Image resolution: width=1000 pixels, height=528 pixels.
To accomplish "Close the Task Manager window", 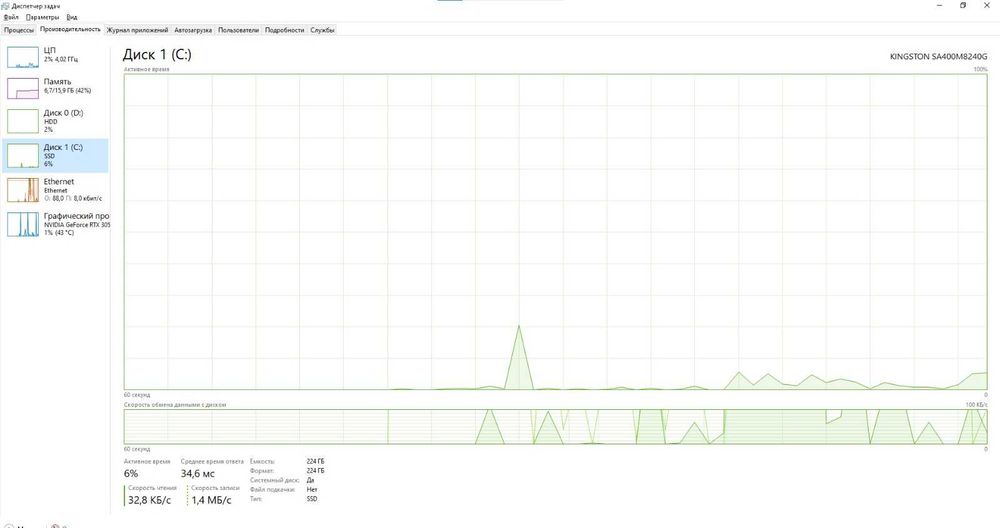I will pos(986,5).
